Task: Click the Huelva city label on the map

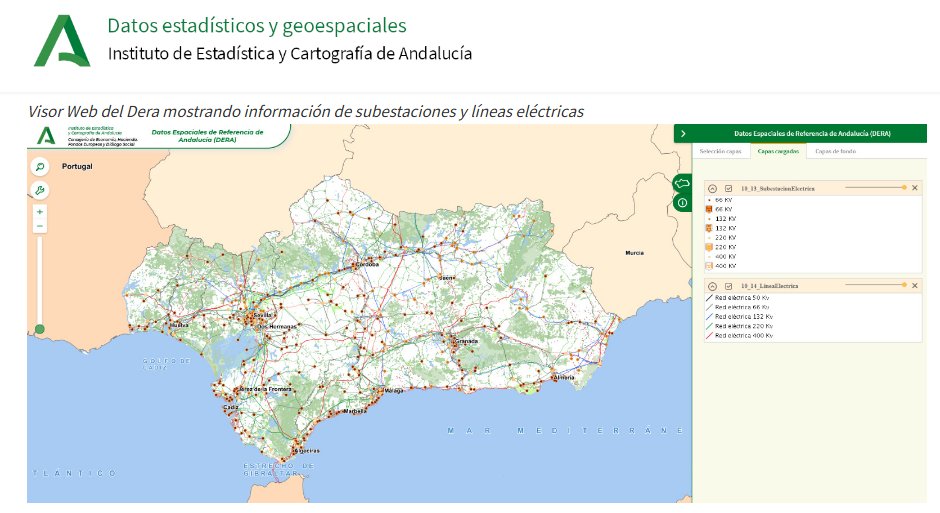Action: point(180,325)
